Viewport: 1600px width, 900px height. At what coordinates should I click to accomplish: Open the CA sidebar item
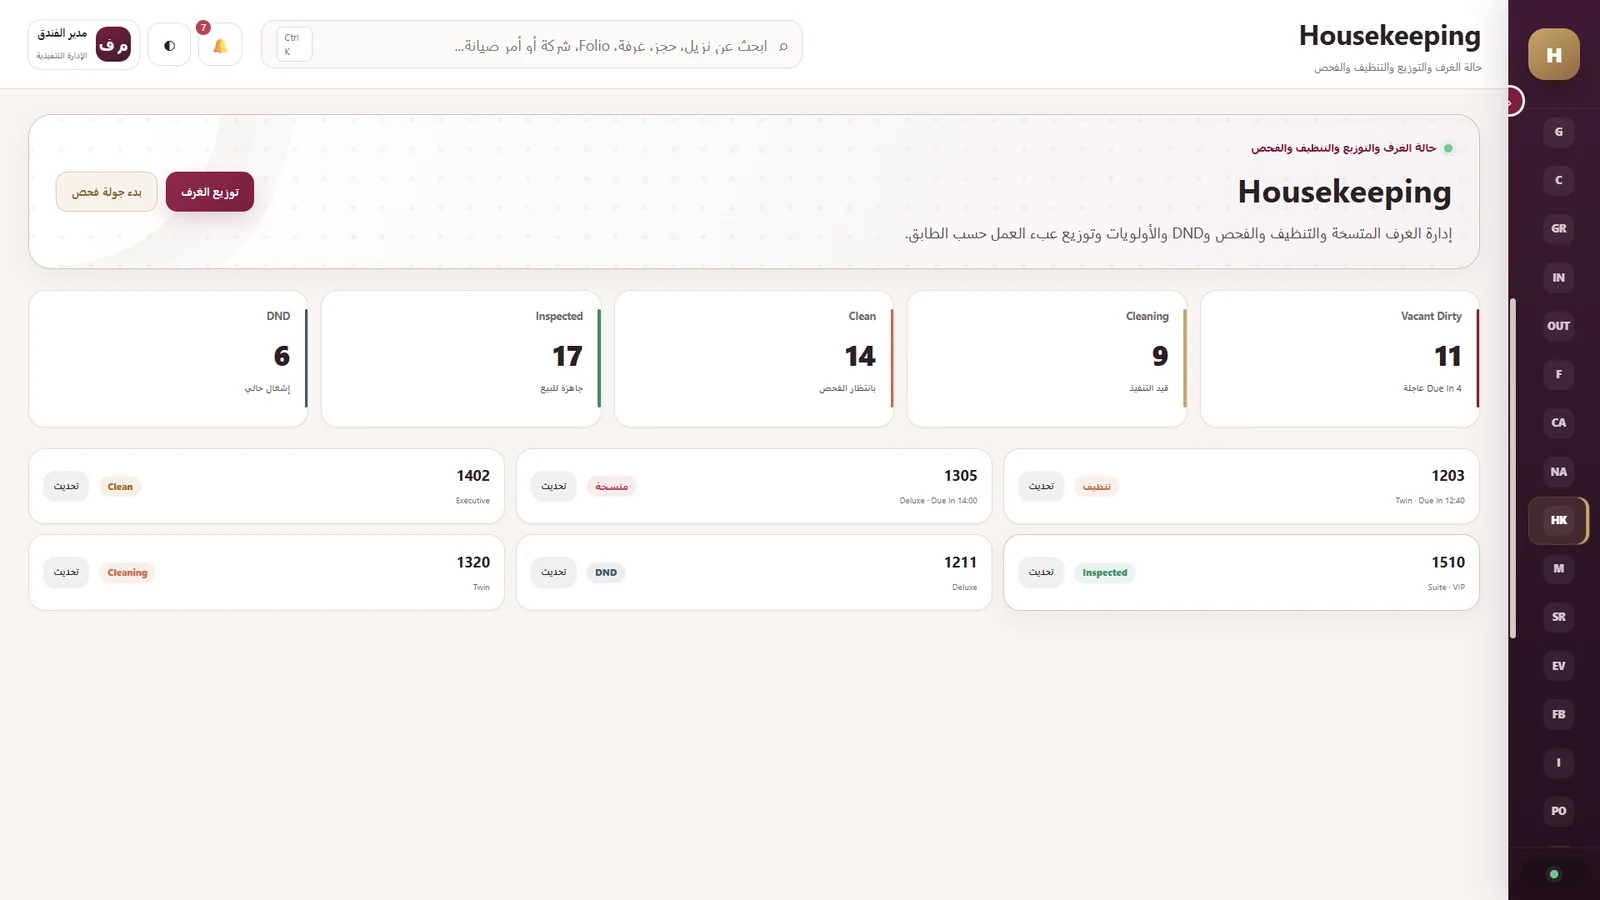coord(1558,423)
